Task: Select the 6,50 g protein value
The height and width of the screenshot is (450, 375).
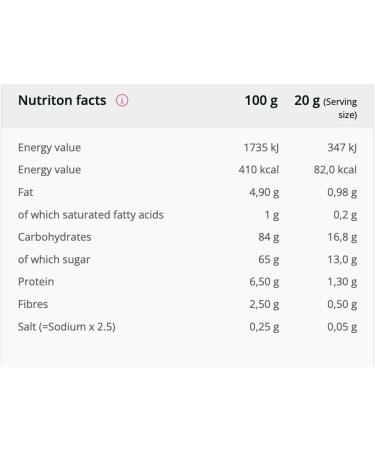Action: click(264, 282)
